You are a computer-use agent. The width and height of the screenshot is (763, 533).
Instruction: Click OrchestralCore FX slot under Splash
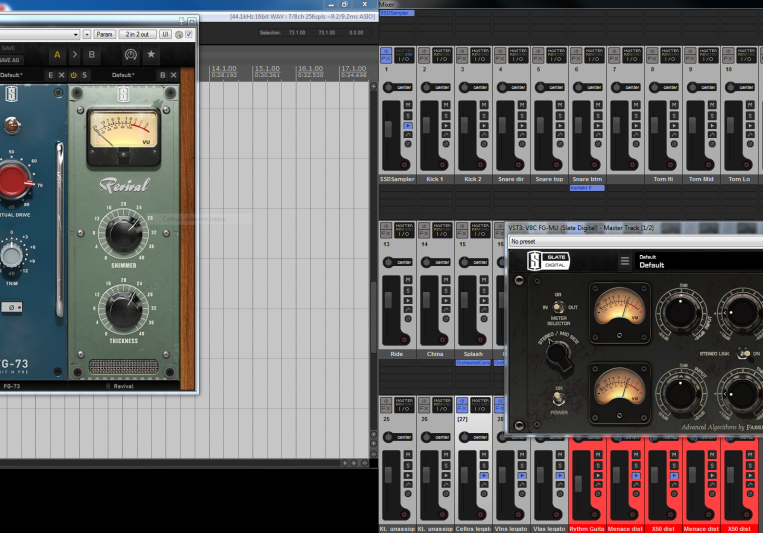[473, 363]
